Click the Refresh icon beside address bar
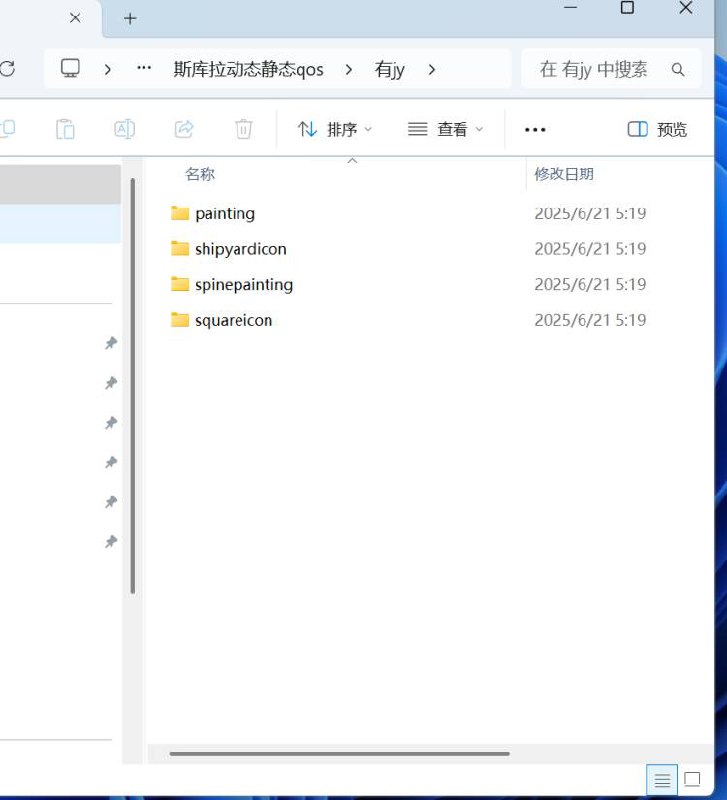This screenshot has height=800, width=727. pos(7,69)
